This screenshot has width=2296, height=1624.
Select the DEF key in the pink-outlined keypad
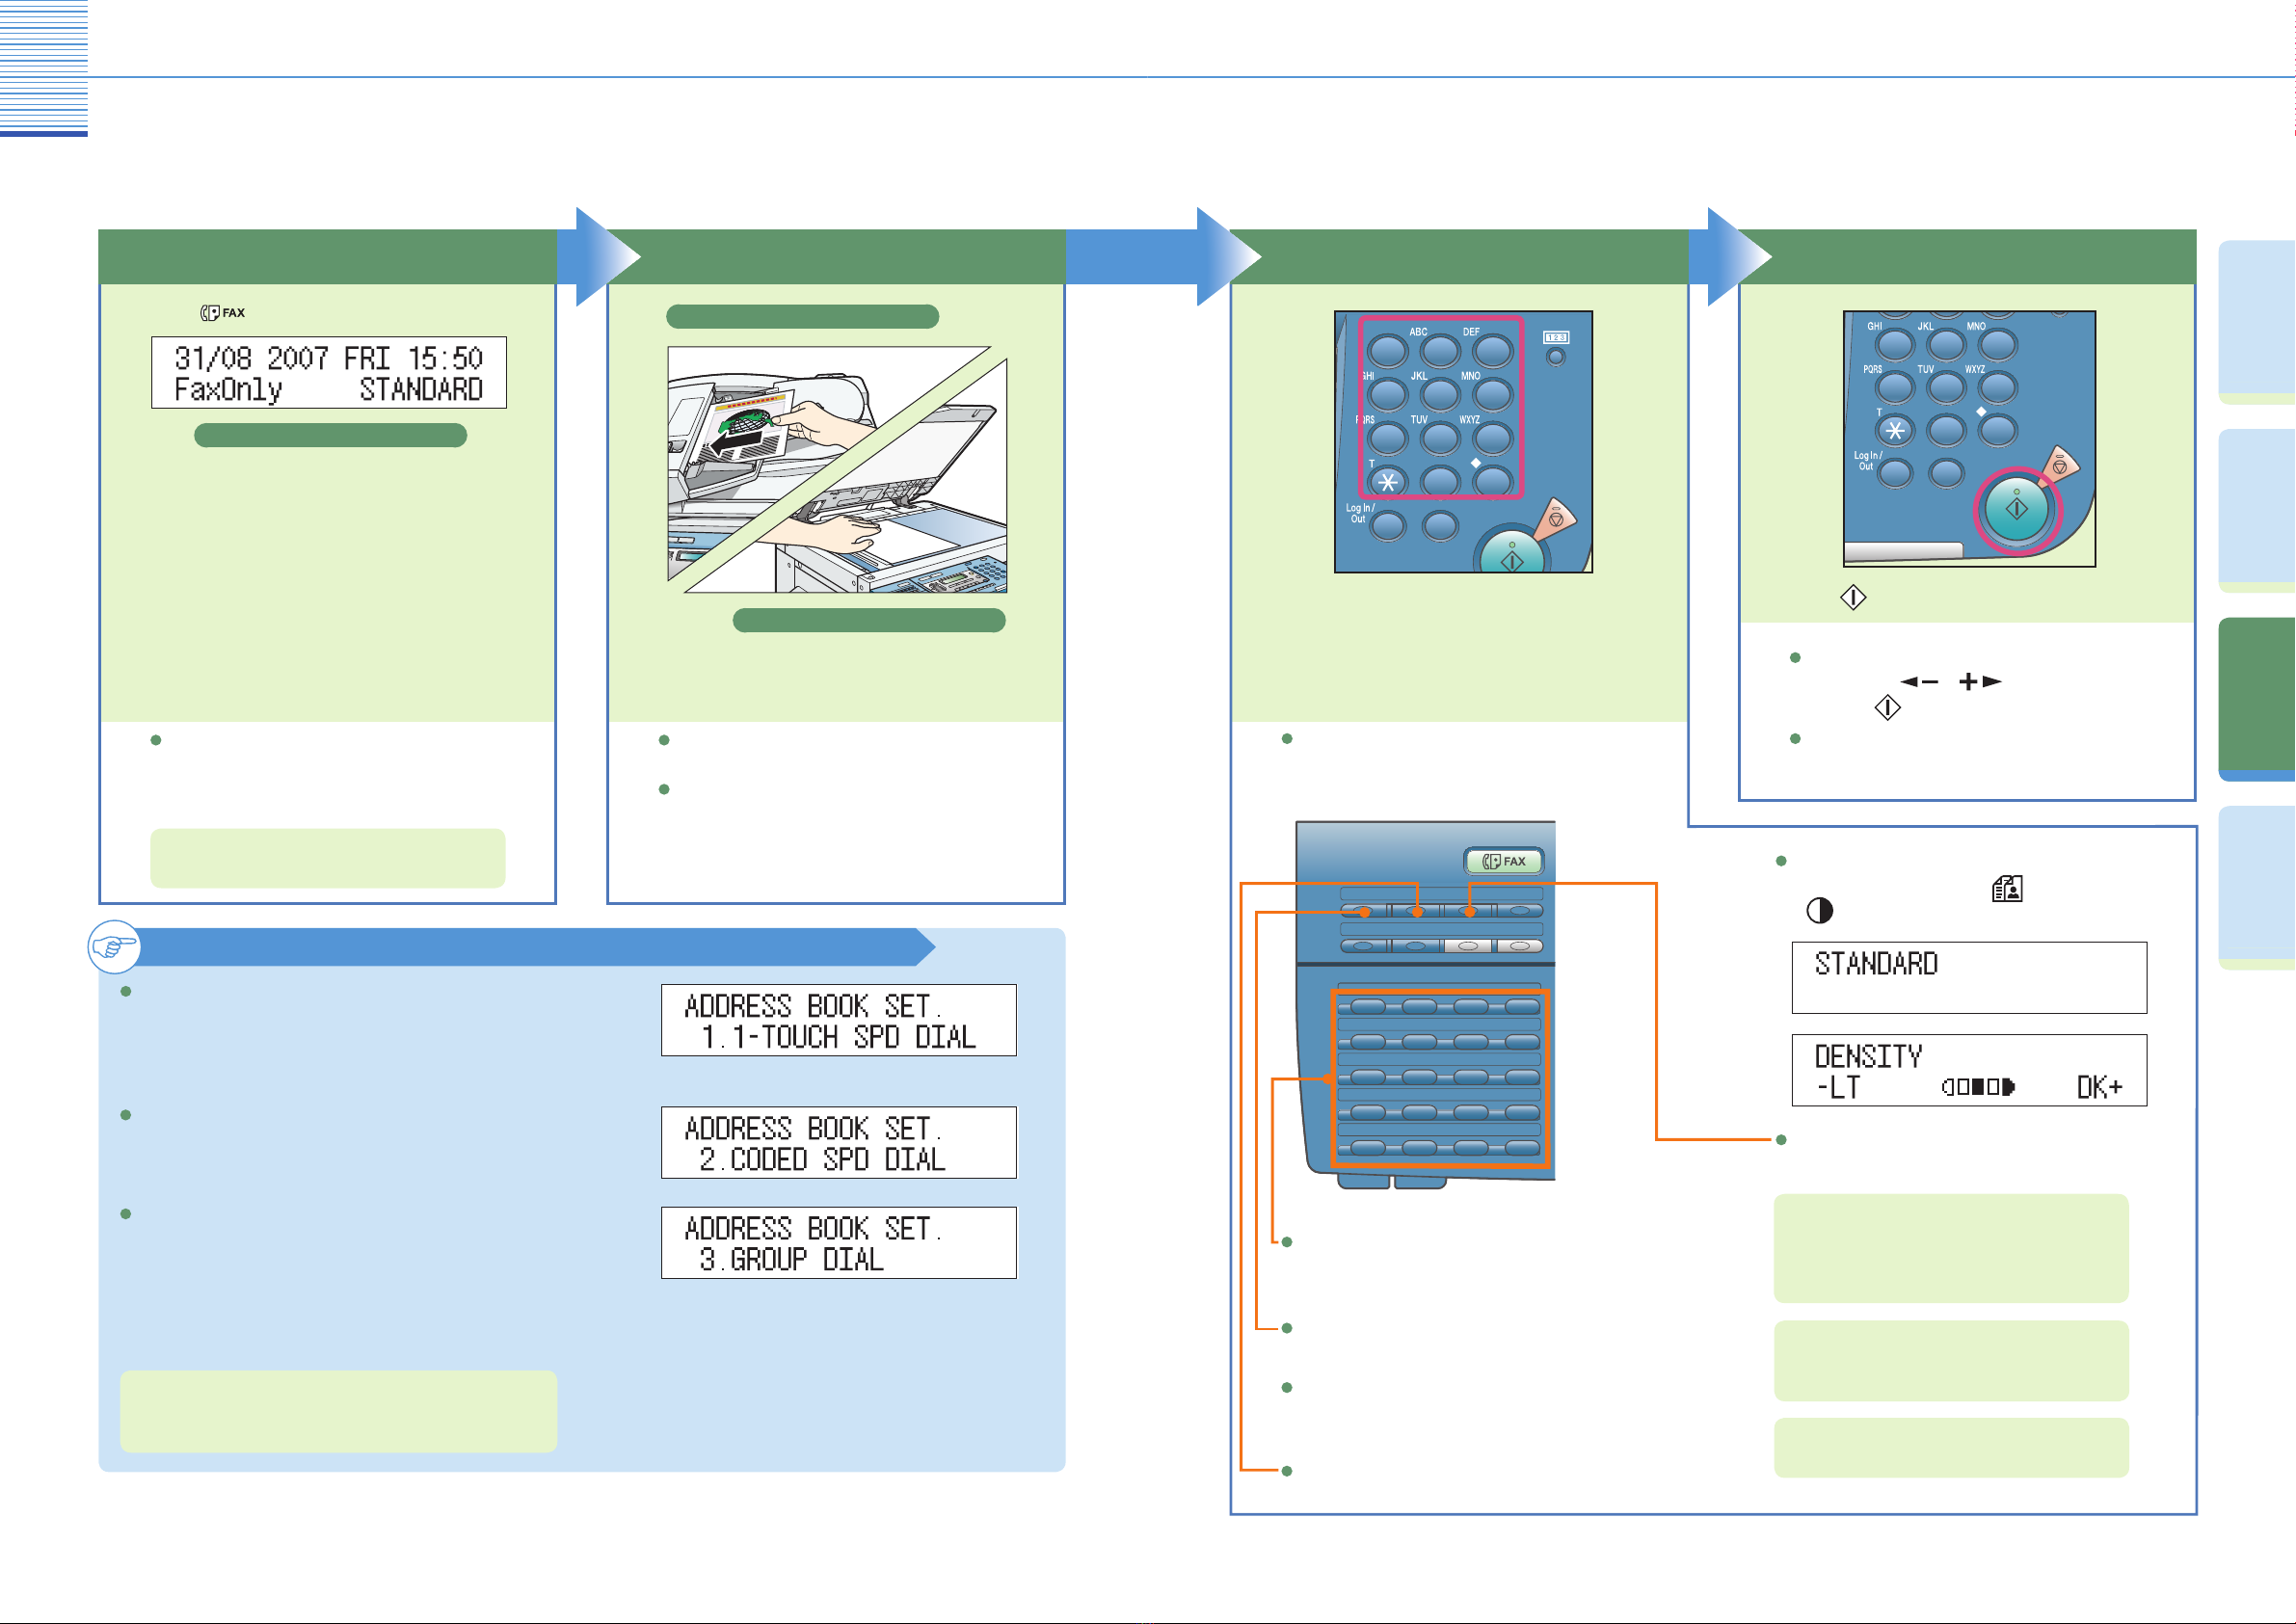click(1492, 351)
